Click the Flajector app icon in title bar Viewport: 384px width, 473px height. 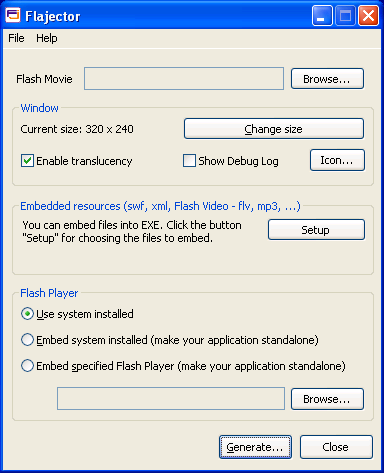[13, 15]
